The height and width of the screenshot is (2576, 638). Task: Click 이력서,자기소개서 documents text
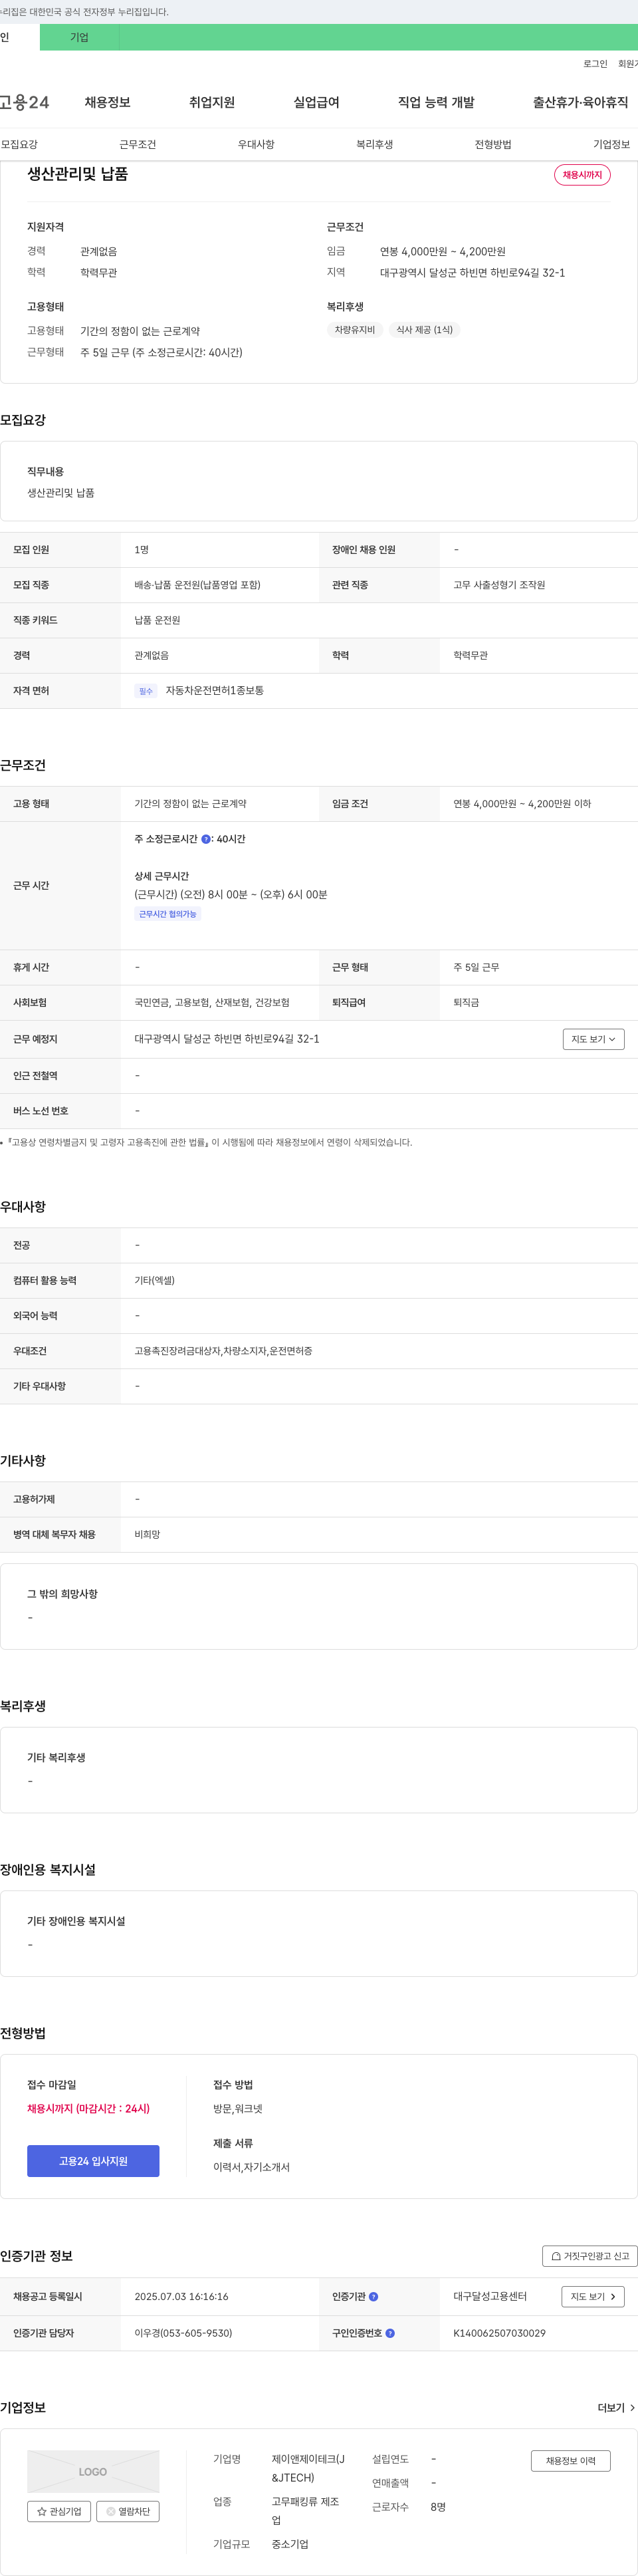tap(251, 2167)
